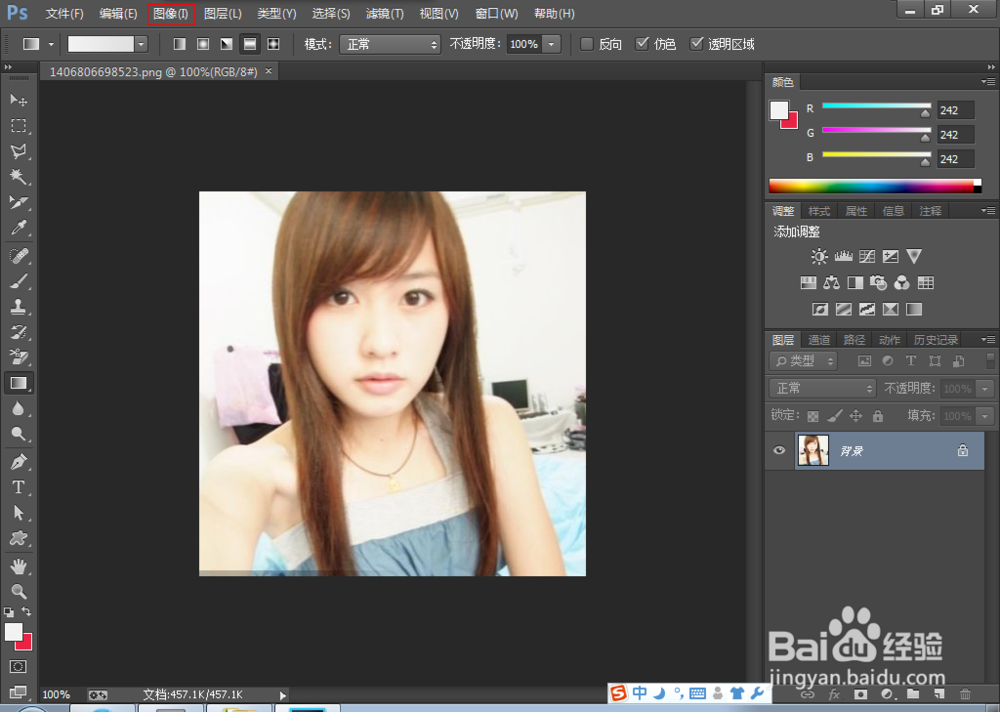This screenshot has width=1000, height=712.
Task: Select the Path Selection tool
Action: 18,512
